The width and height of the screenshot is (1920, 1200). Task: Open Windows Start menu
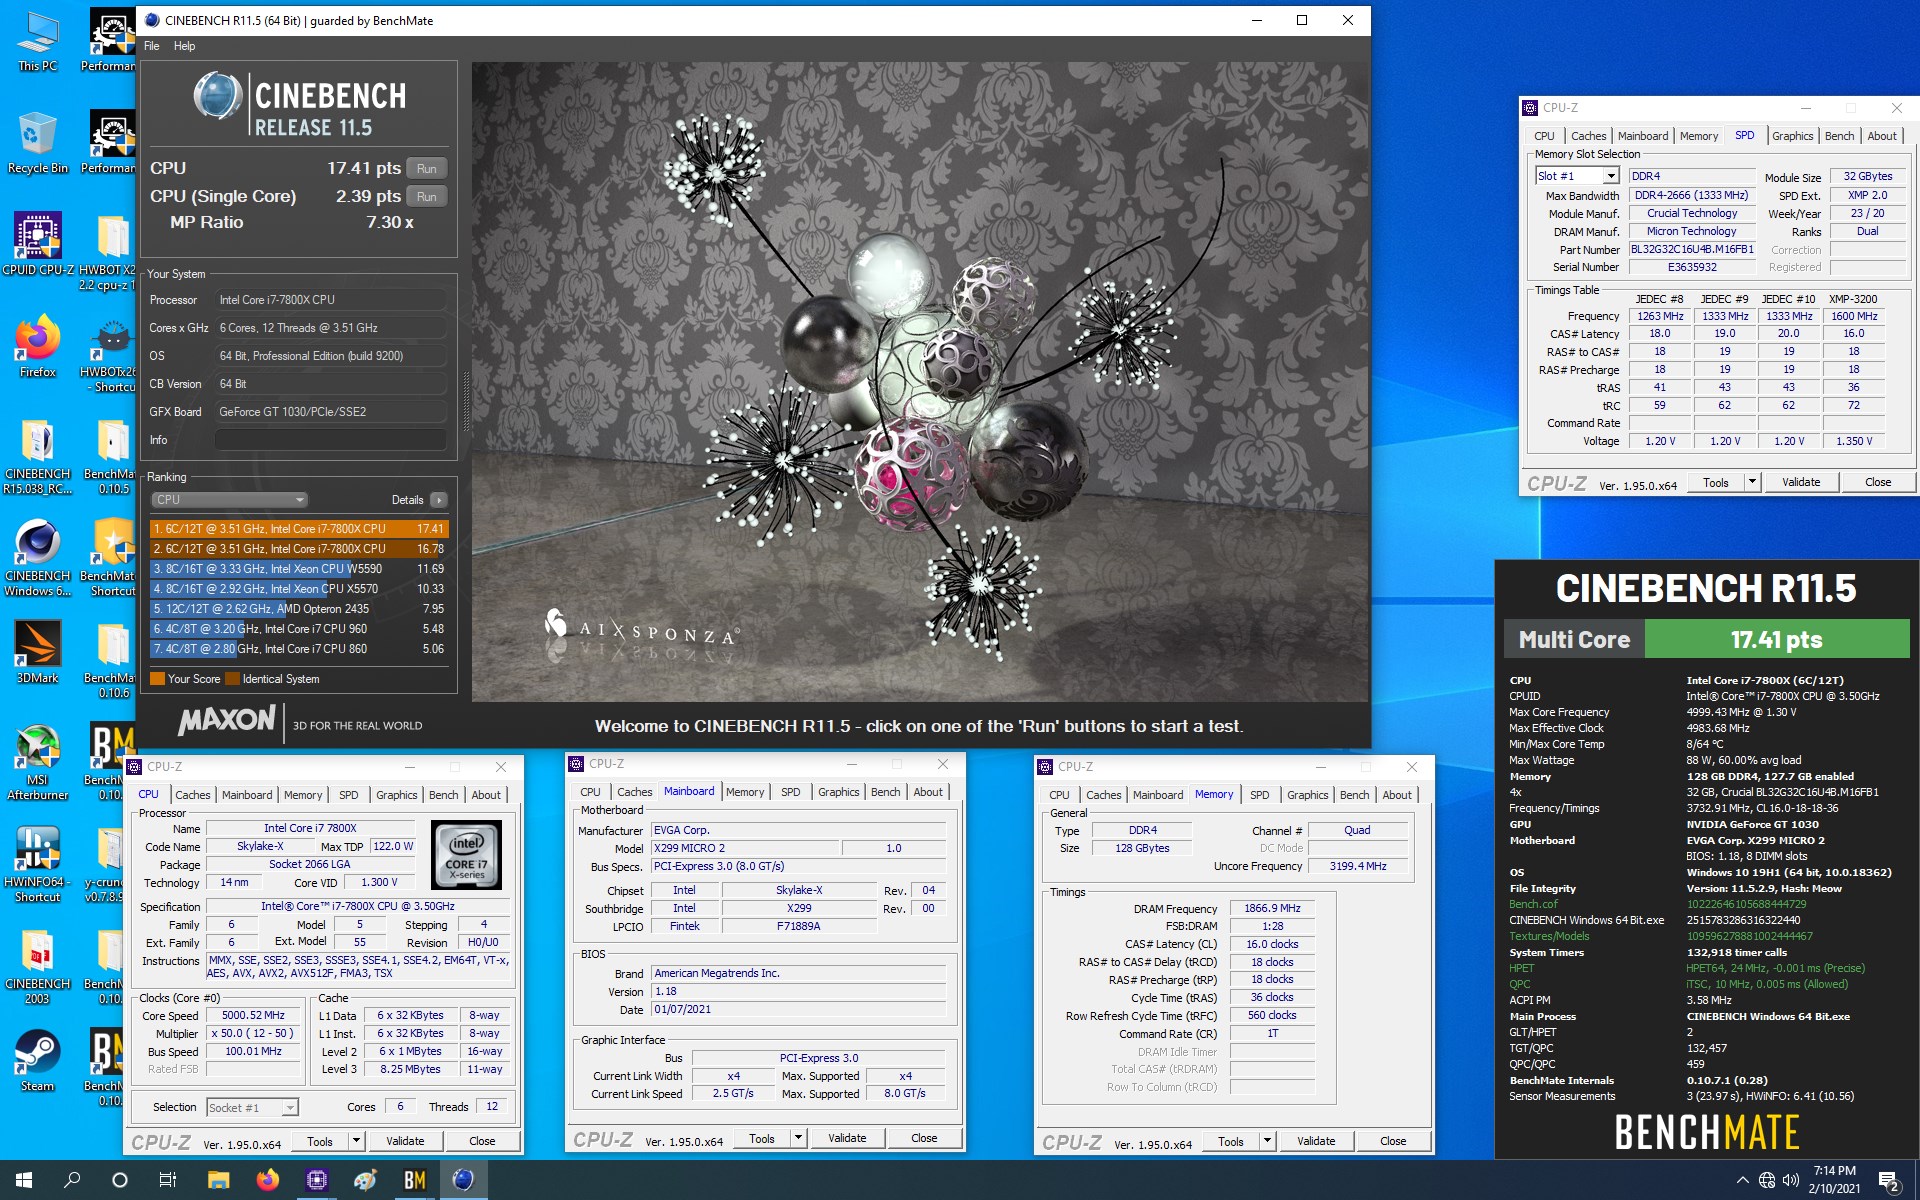24,1180
